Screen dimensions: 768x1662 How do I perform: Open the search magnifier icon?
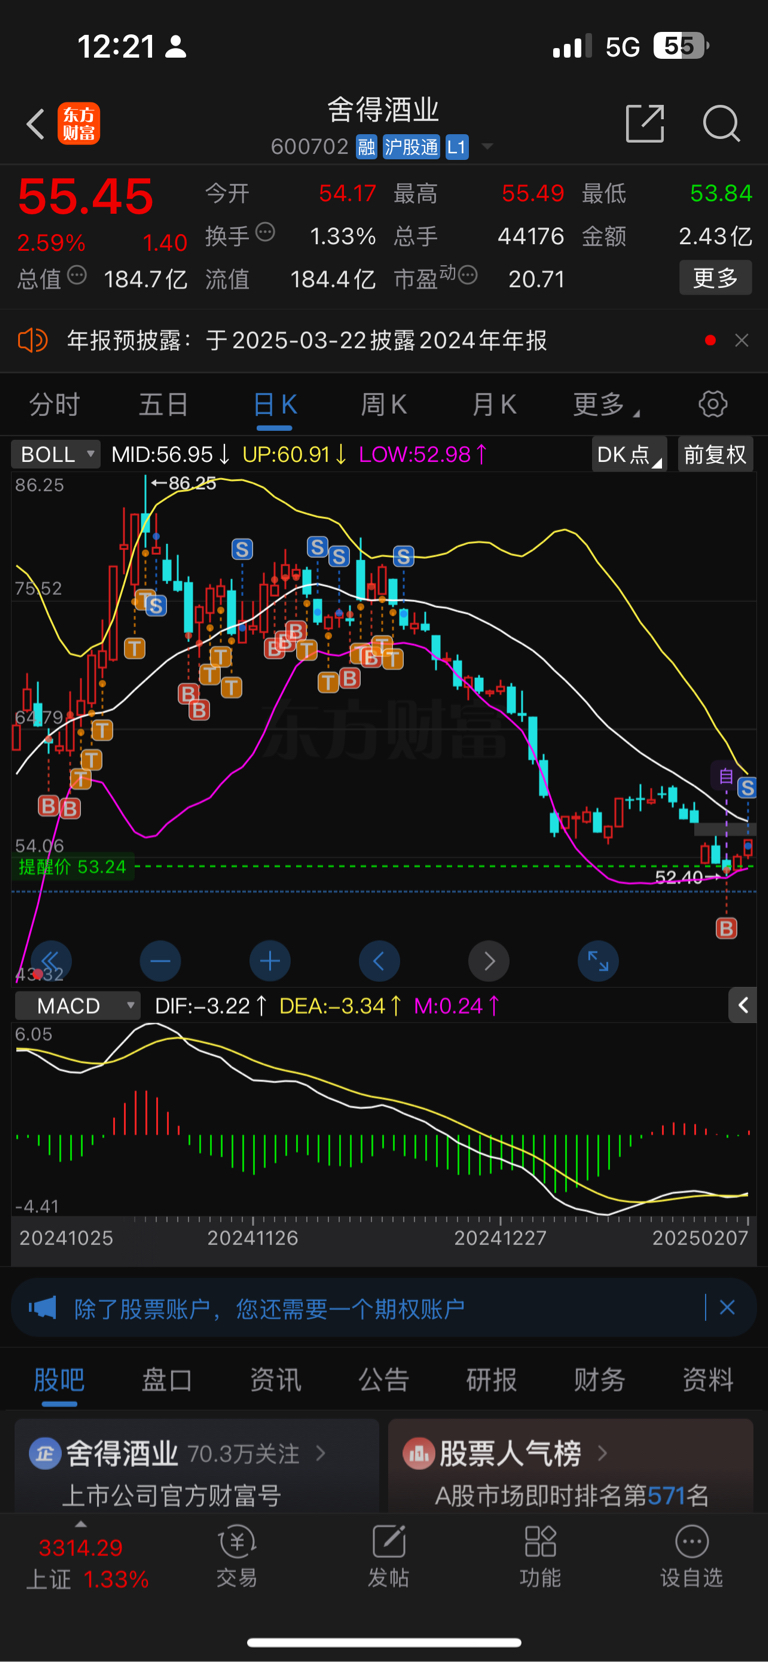click(721, 124)
